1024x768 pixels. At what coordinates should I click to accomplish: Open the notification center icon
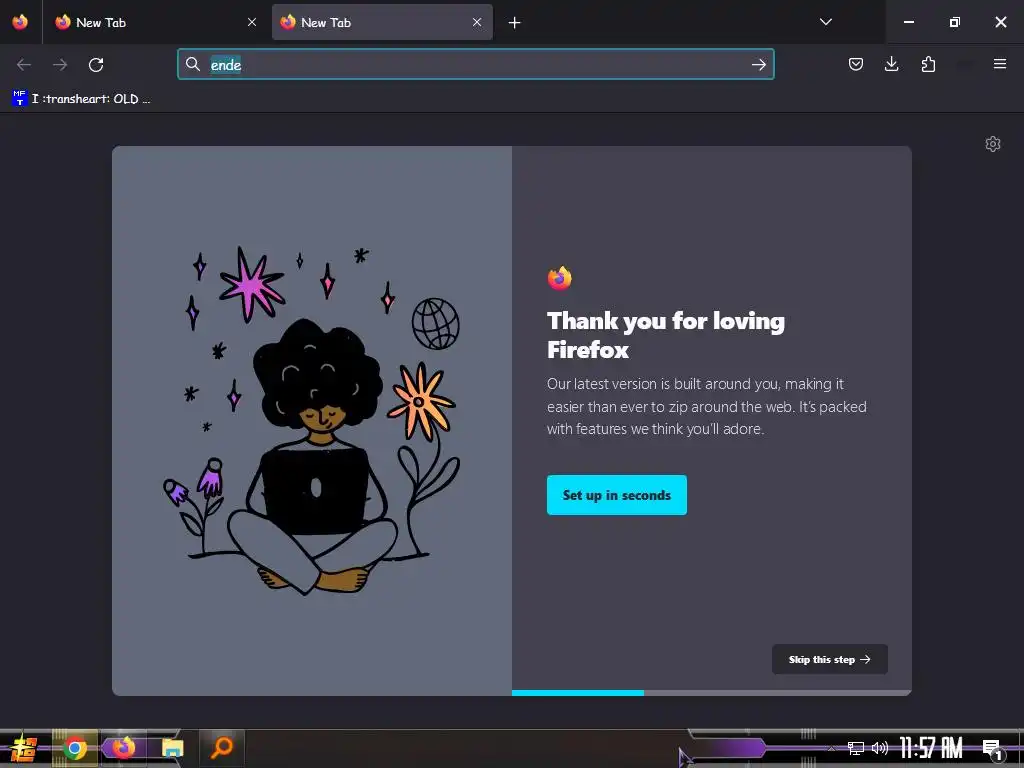(x=992, y=750)
